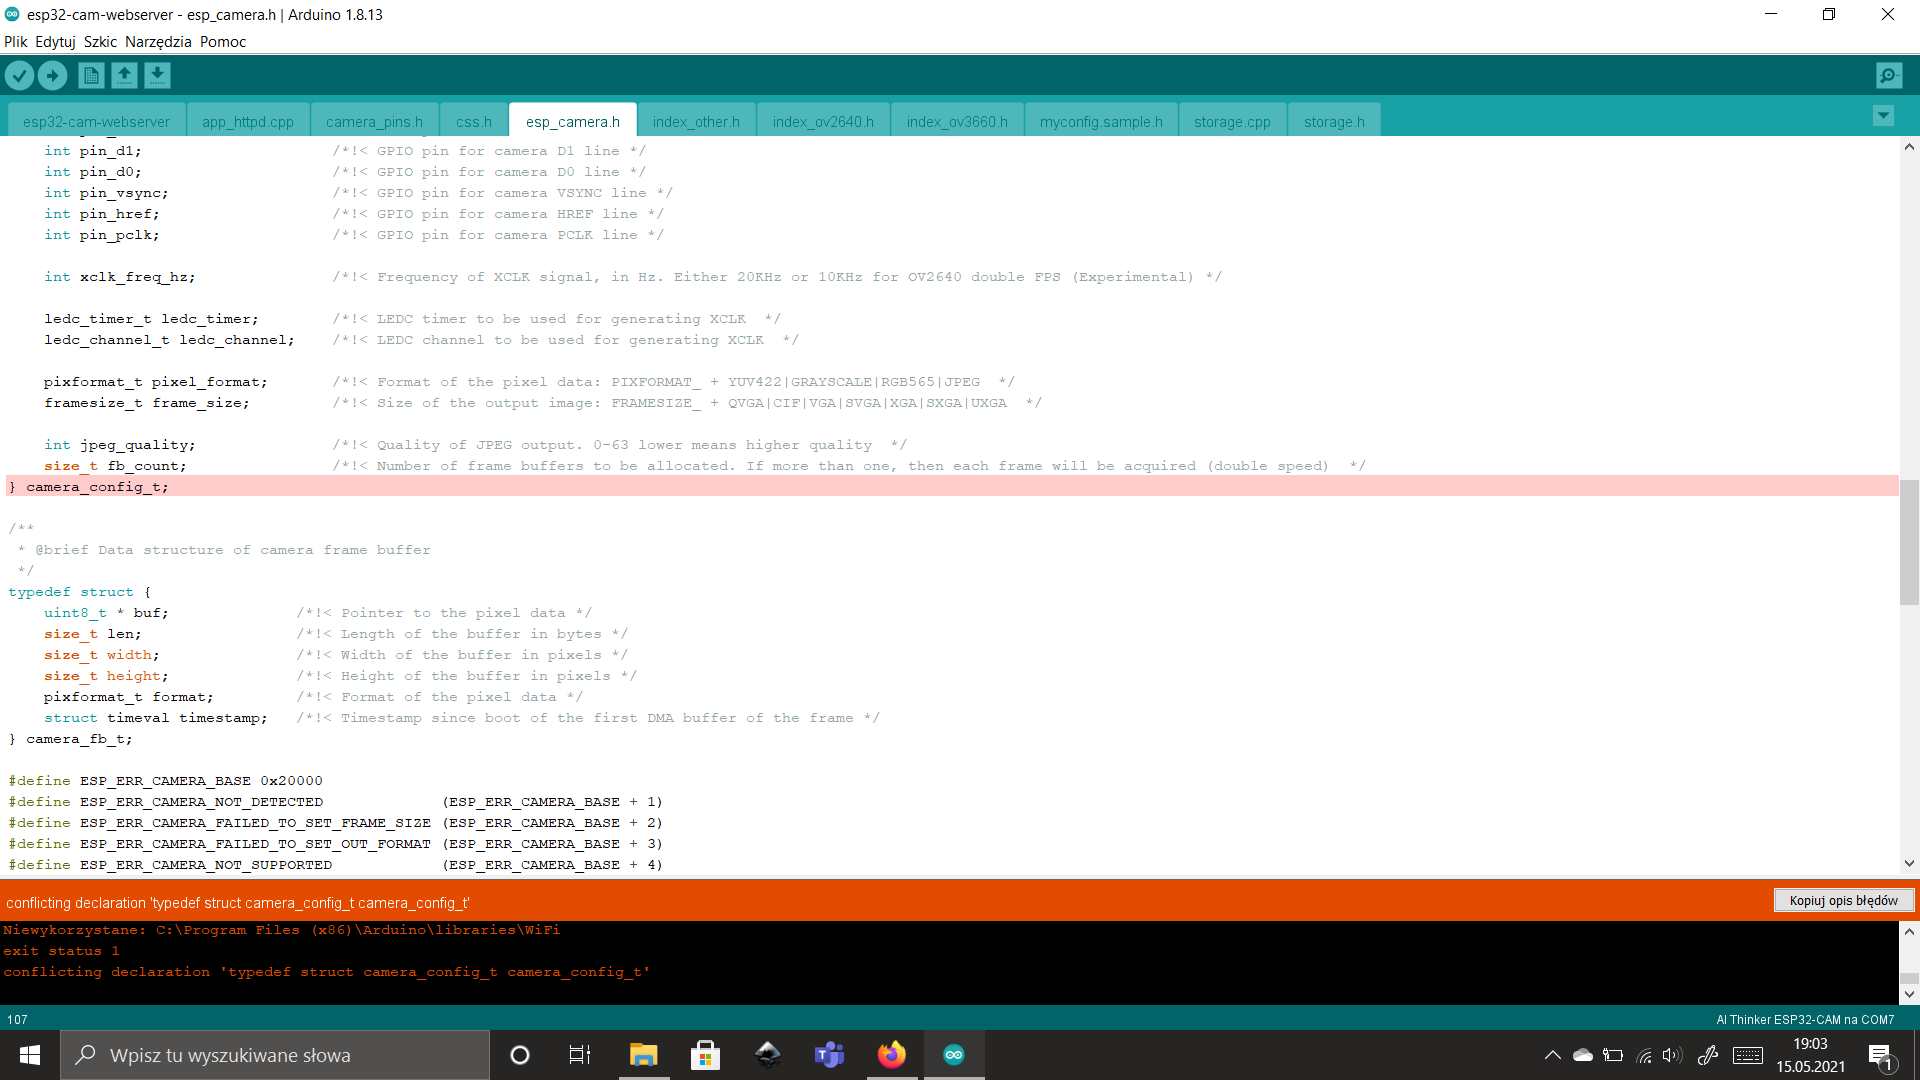Click 'ESP_ERR_CAMERA_NOT_DETECTED' define line
The height and width of the screenshot is (1080, 1920).
(335, 802)
